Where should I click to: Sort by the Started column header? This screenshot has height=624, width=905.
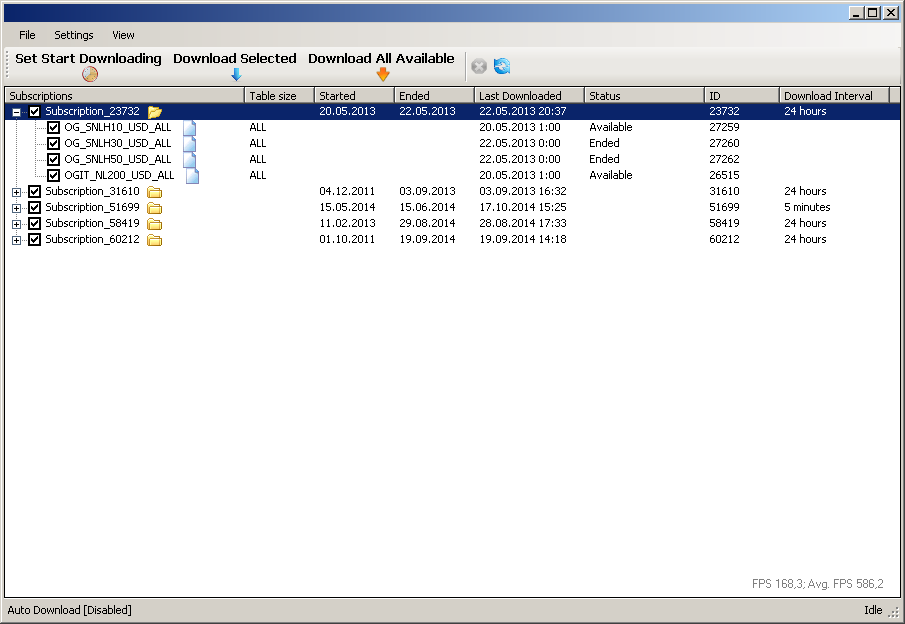(x=354, y=96)
